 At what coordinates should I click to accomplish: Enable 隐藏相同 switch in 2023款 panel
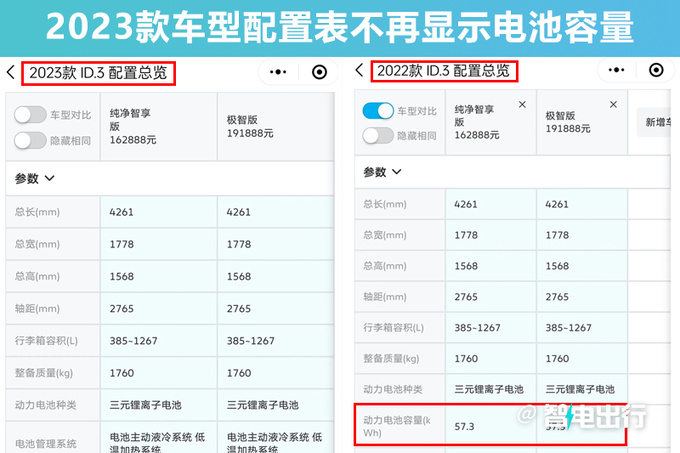point(30,140)
